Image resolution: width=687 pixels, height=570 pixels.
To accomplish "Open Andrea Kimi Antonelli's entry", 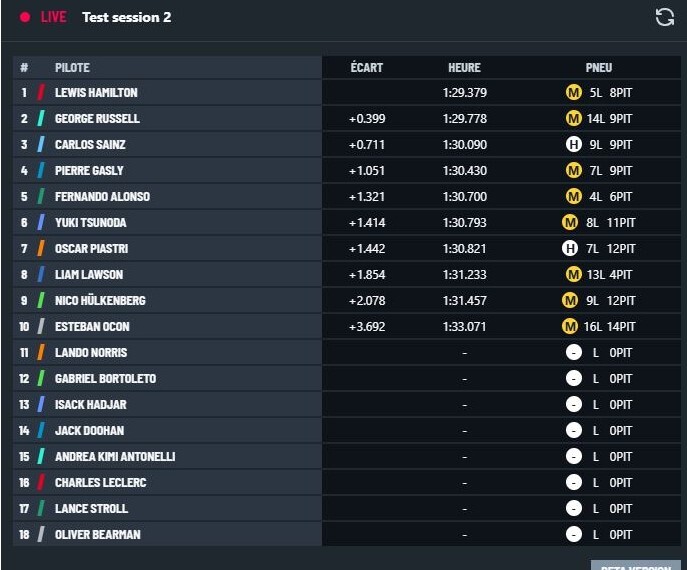I will [x=347, y=457].
